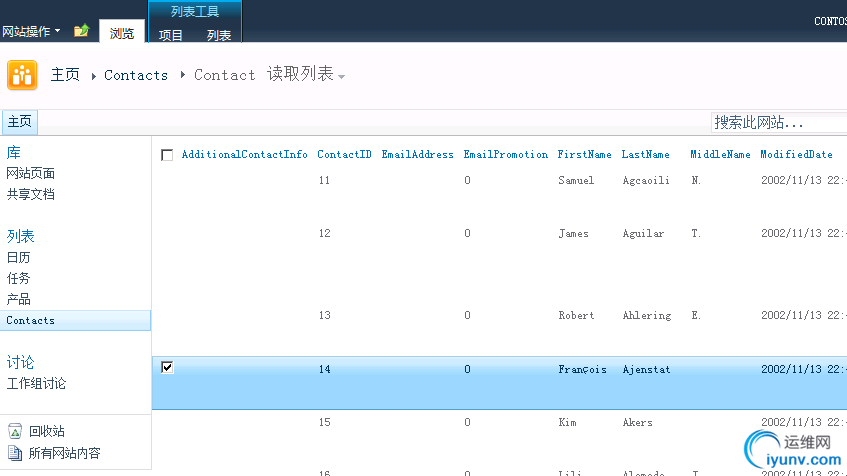
Task: Click last name Ahlering
Action: point(647,316)
